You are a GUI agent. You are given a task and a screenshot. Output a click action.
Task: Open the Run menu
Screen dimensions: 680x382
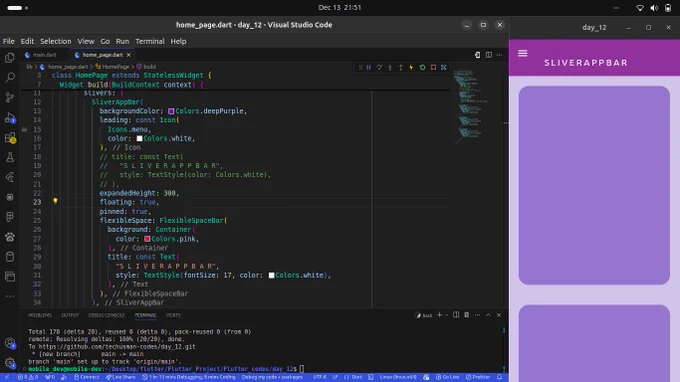click(122, 41)
